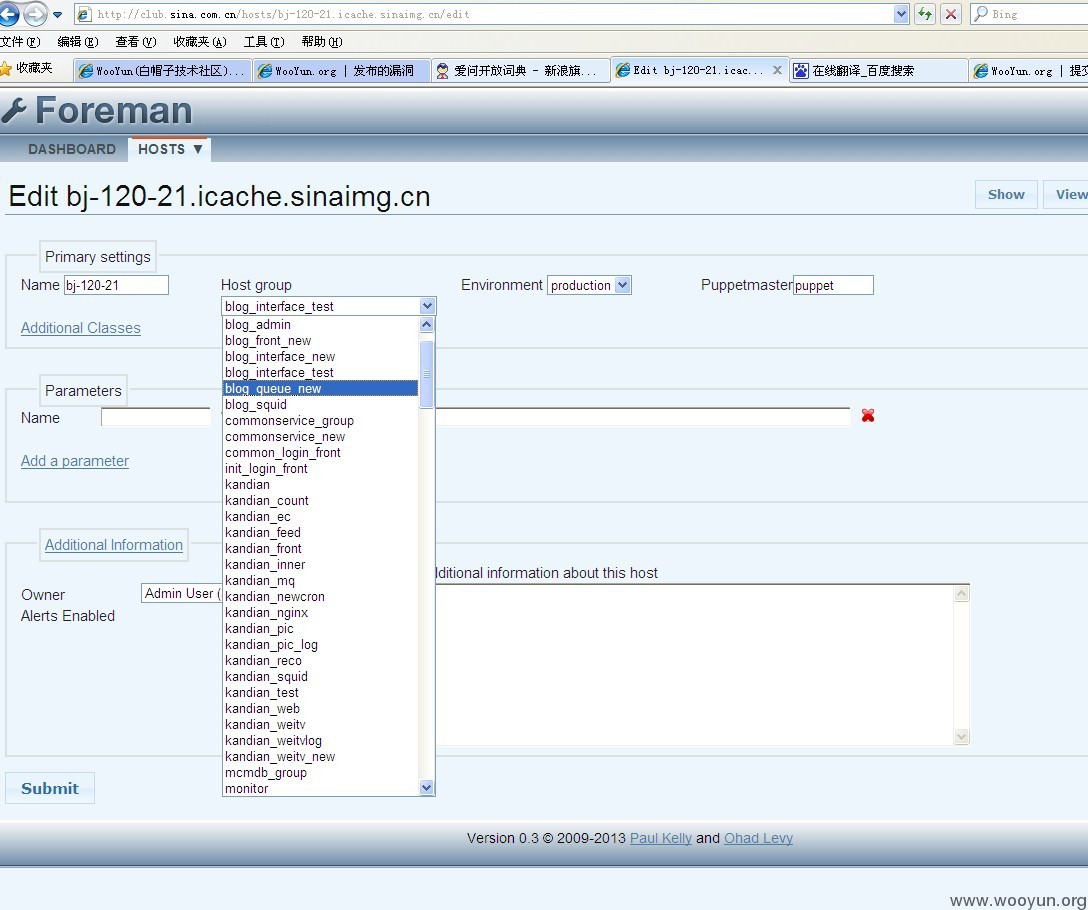Image resolution: width=1088 pixels, height=910 pixels.
Task: Select blog_front_new in host group list
Action: pos(321,340)
